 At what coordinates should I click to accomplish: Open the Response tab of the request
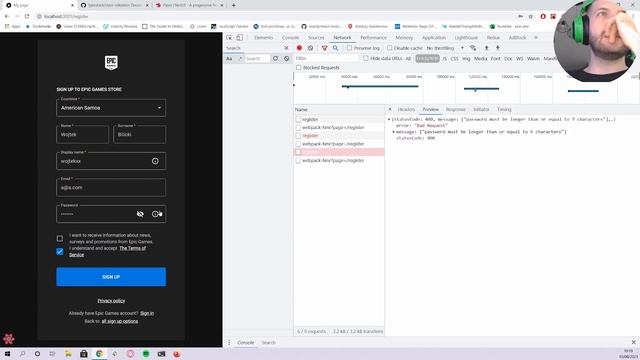click(x=456, y=109)
